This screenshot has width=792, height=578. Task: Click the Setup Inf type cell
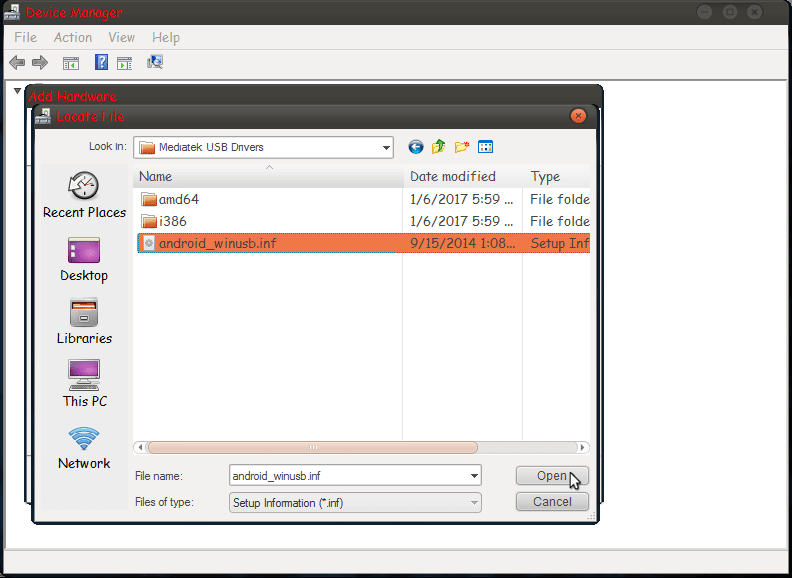[560, 244]
